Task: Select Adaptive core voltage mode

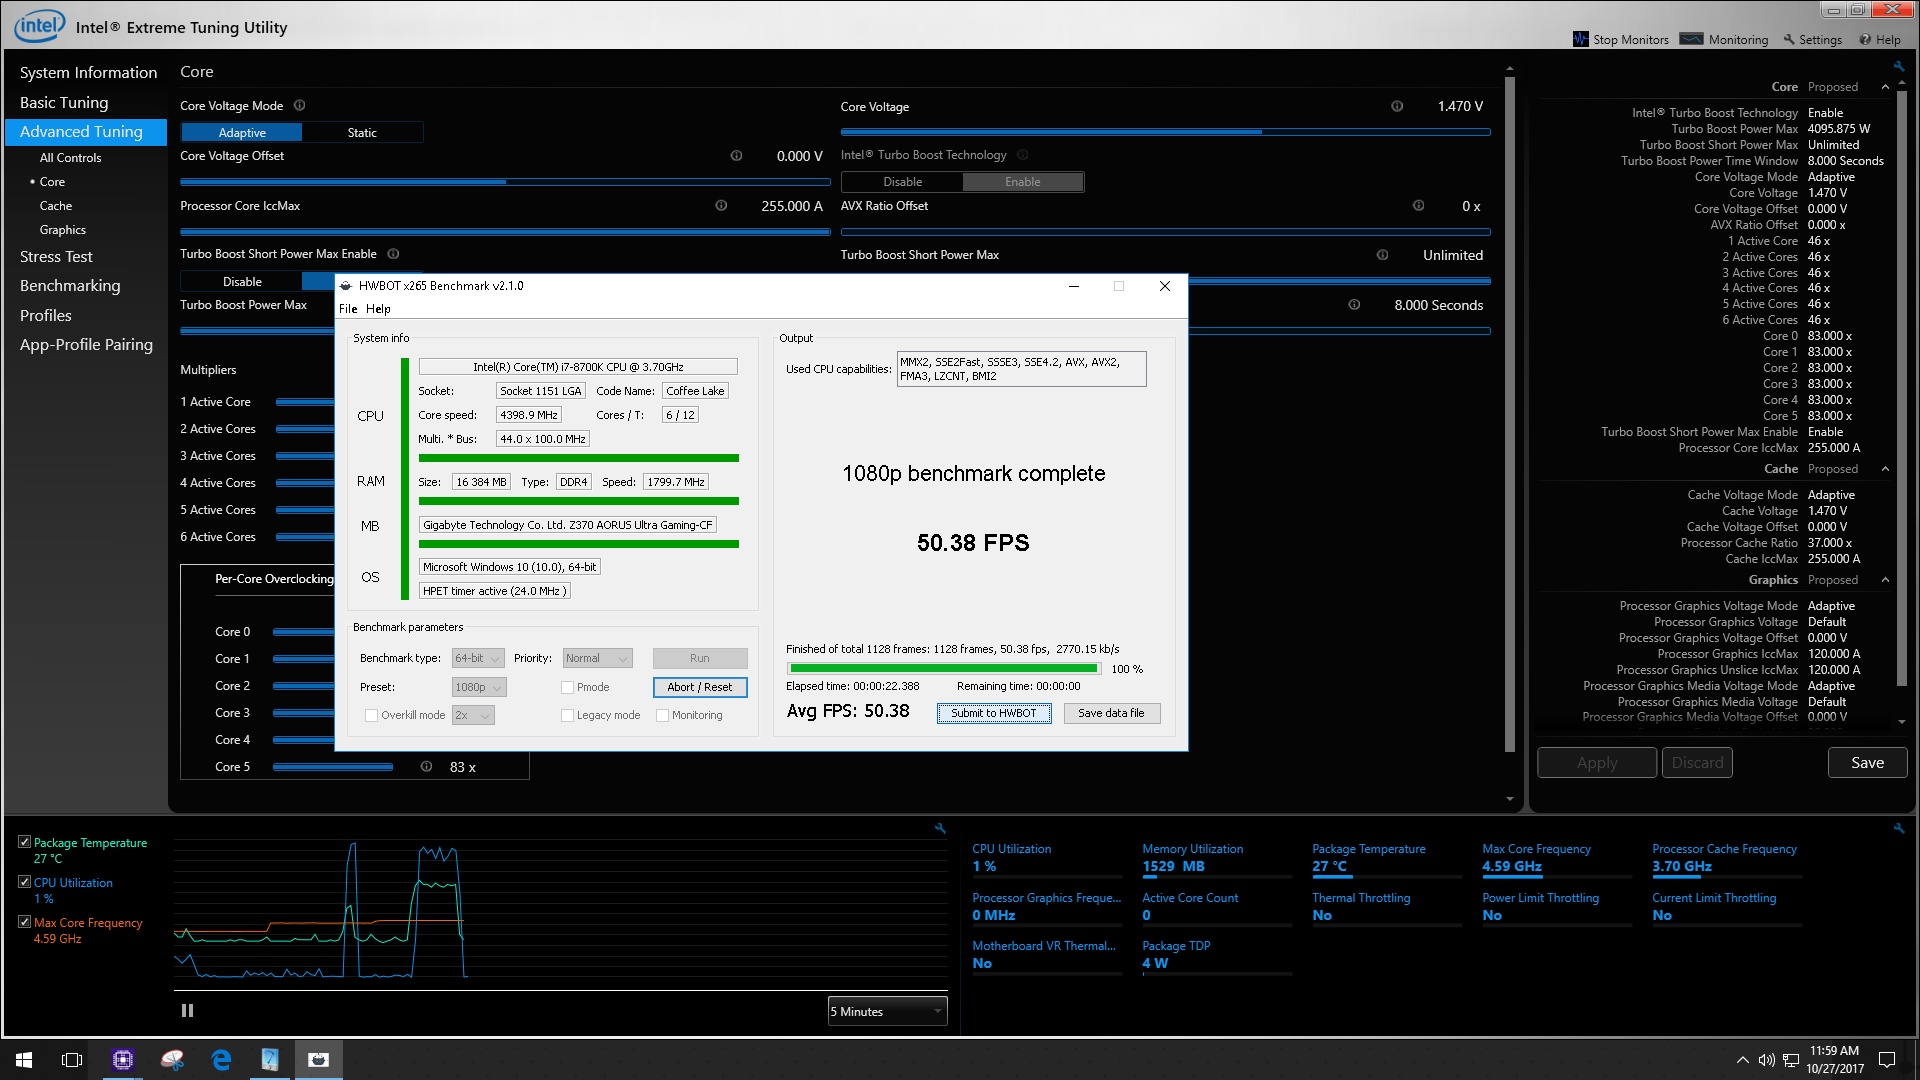Action: point(242,132)
